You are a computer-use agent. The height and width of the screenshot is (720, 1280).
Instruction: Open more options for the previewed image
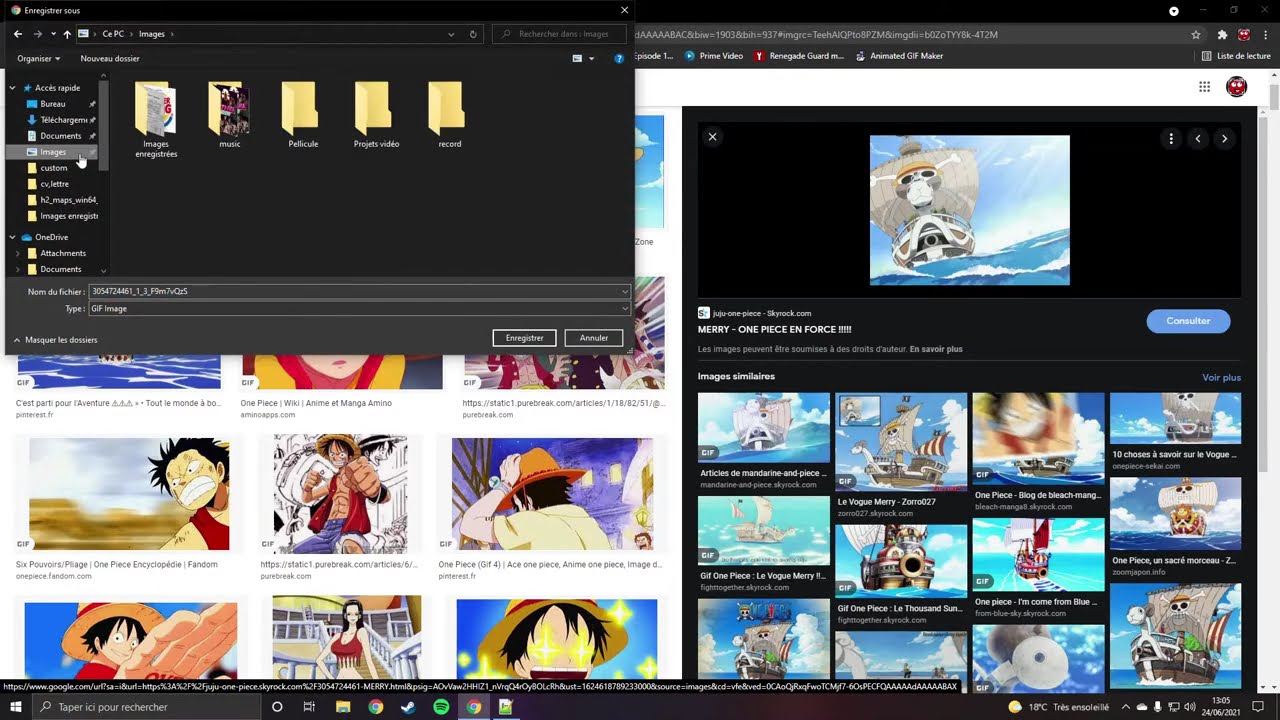(x=1171, y=139)
